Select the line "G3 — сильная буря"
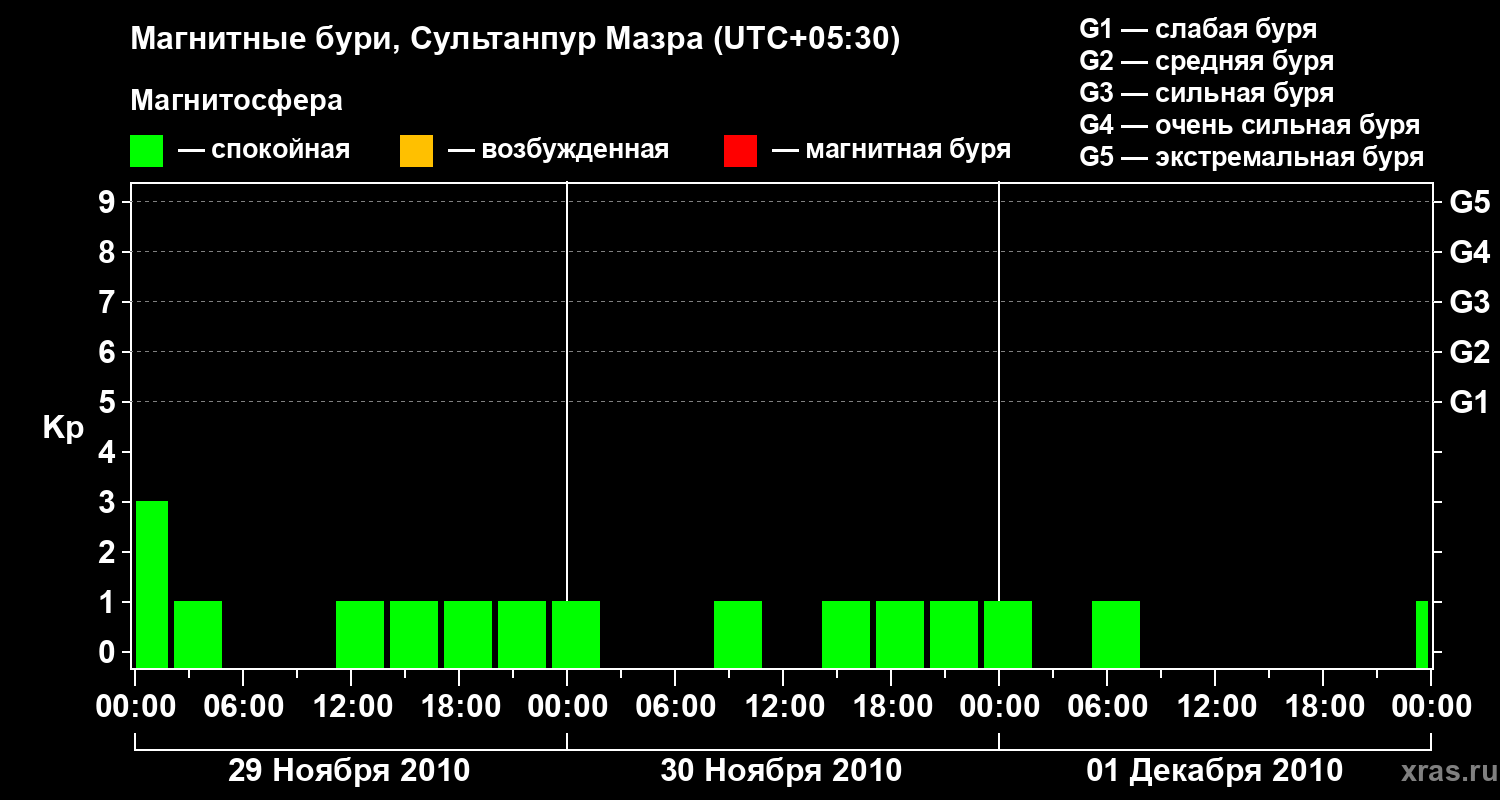The image size is (1500, 800). pyautogui.click(x=1206, y=93)
